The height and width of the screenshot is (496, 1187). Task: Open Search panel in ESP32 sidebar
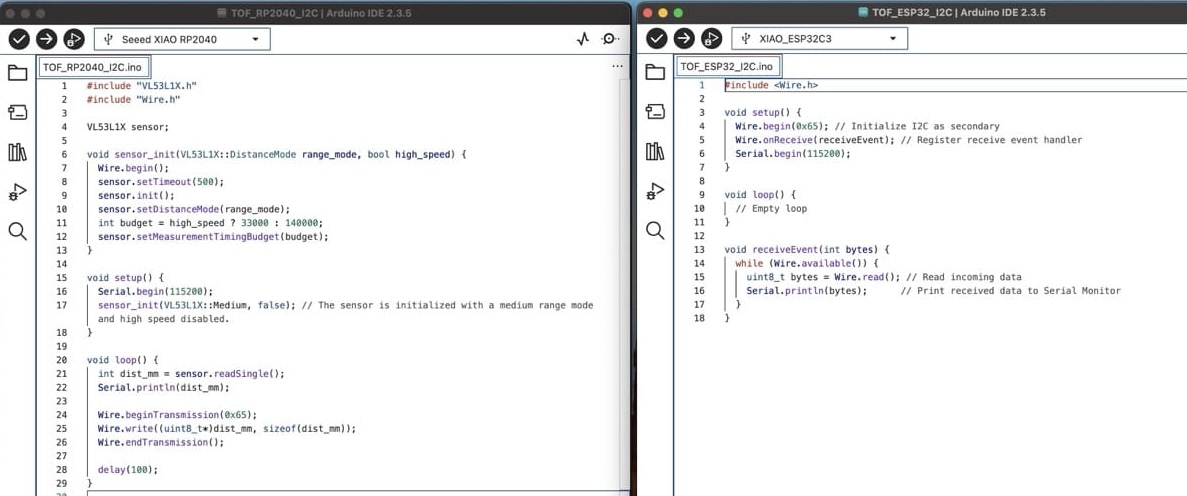655,231
